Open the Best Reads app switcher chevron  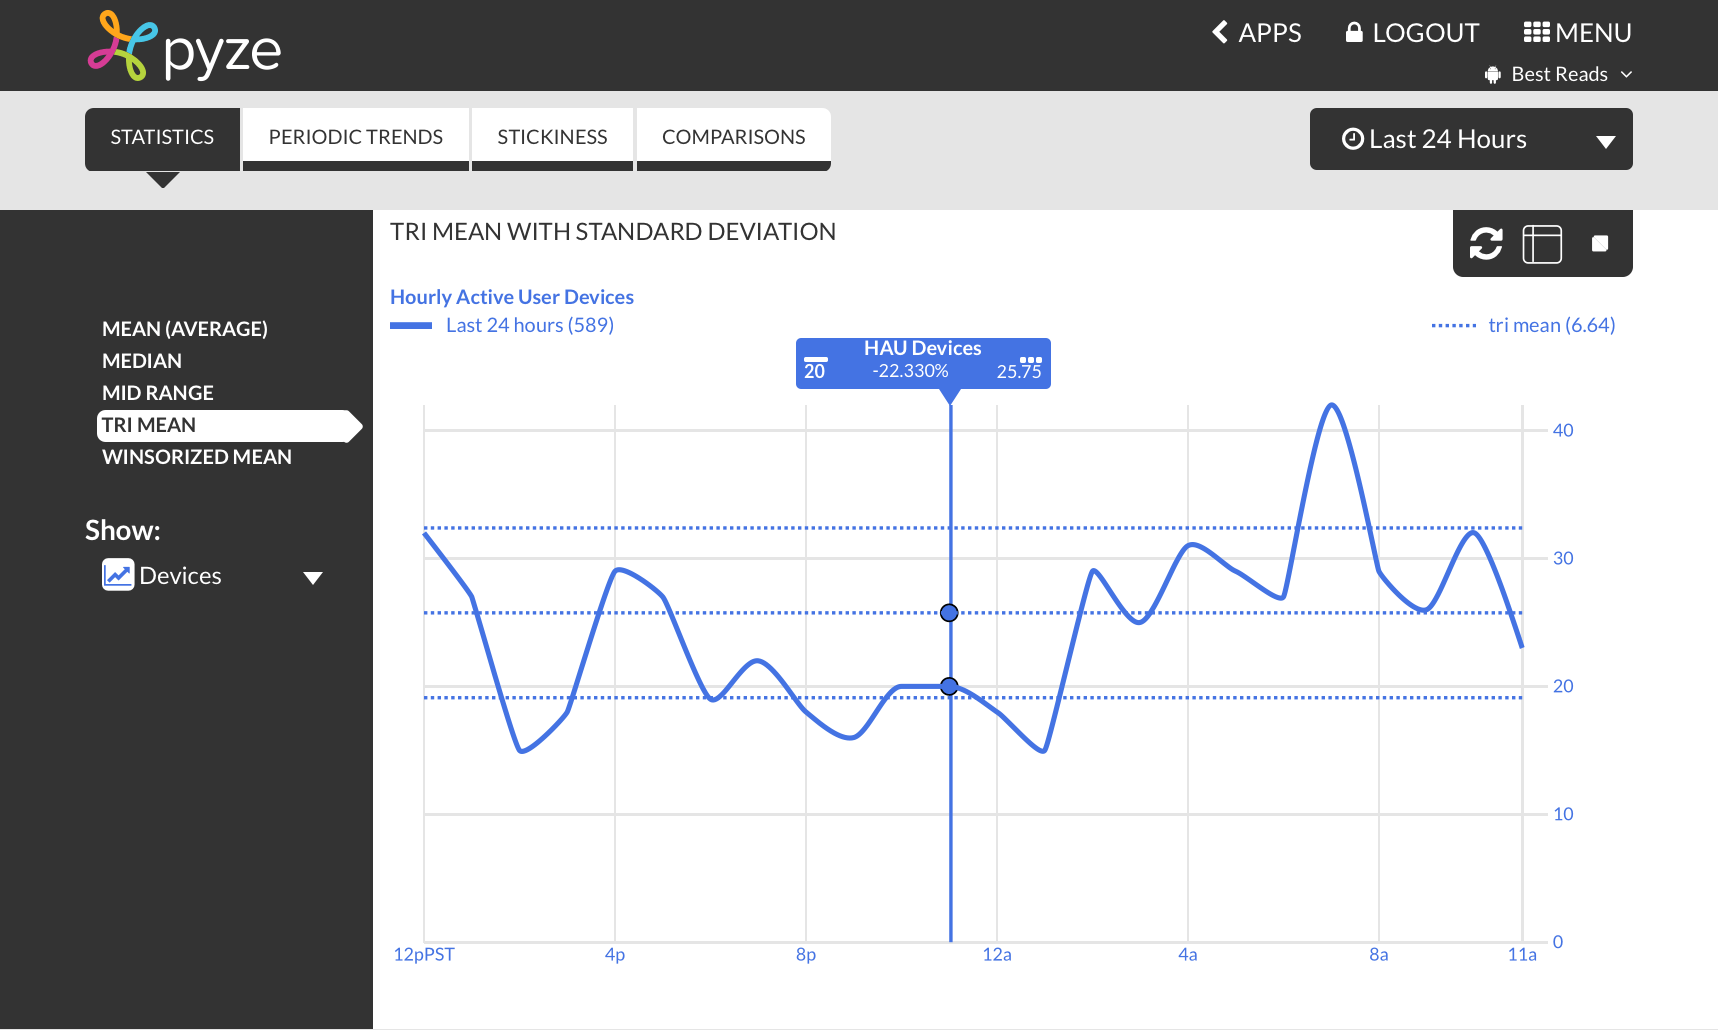click(x=1627, y=74)
